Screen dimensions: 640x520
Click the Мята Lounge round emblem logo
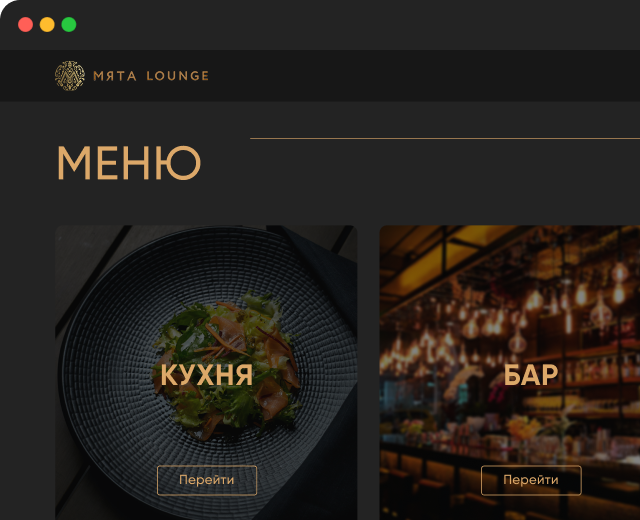(x=70, y=76)
